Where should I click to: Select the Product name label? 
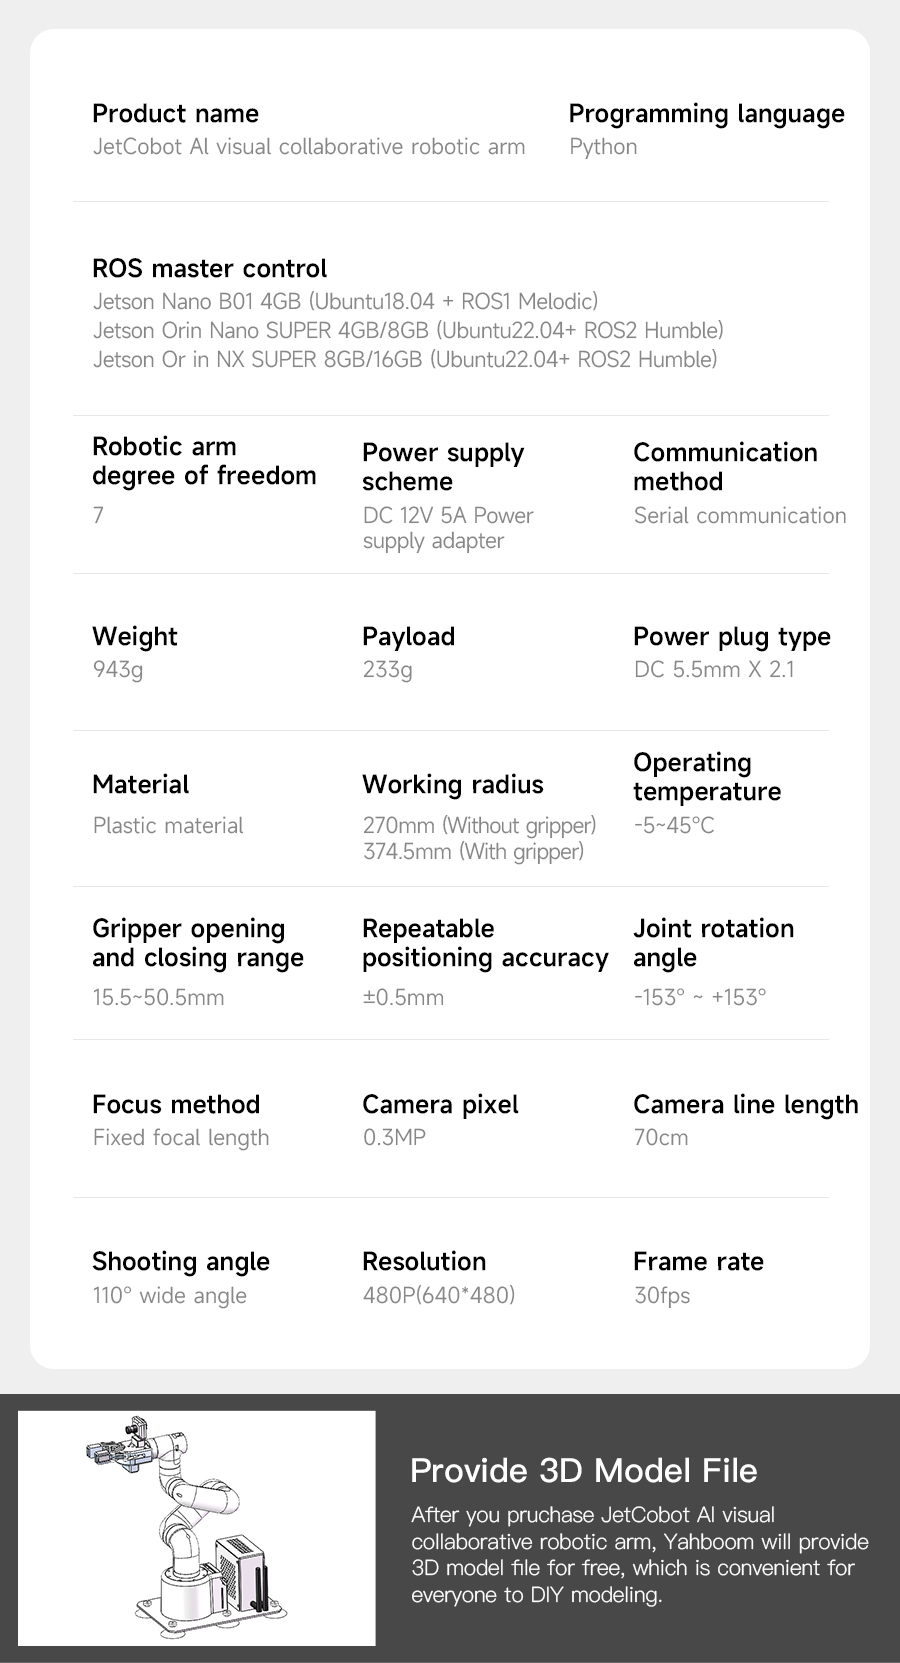[175, 114]
